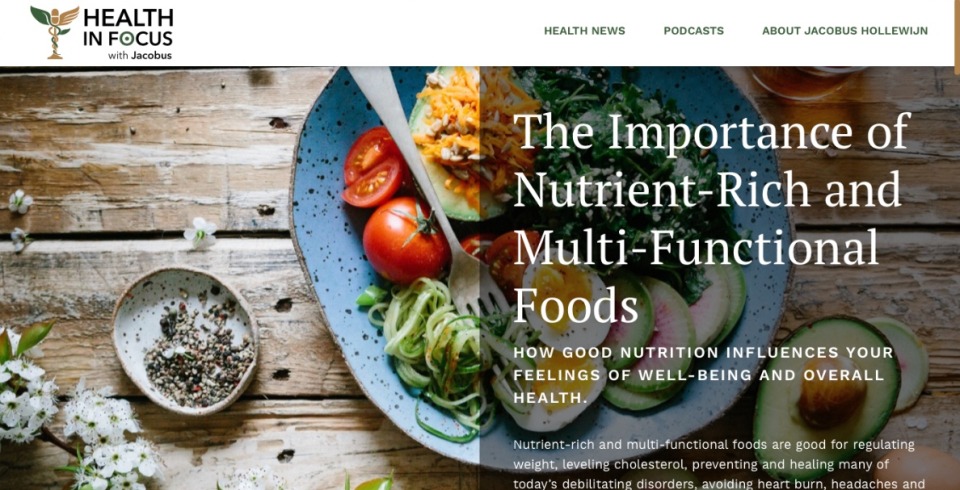Click the sliced tomato halves at the plate's top
This screenshot has width=960, height=490.
coord(373,167)
